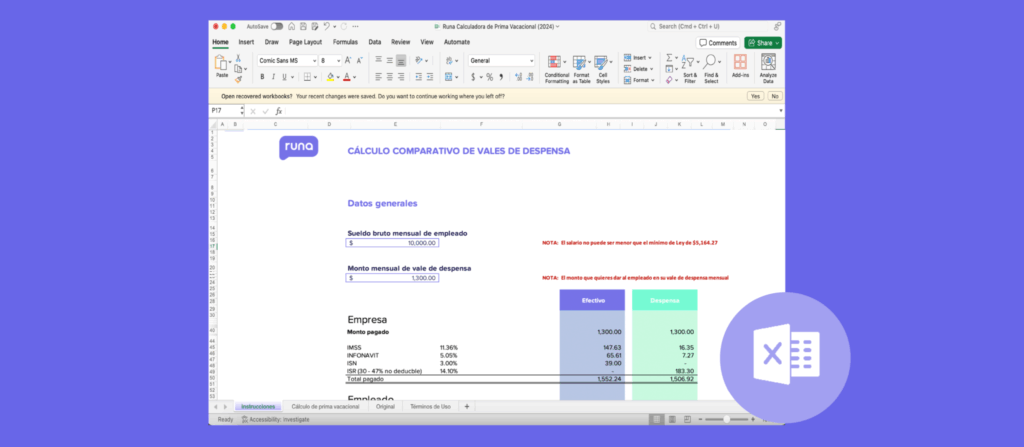Click the Wrap Text icon

tap(449, 60)
